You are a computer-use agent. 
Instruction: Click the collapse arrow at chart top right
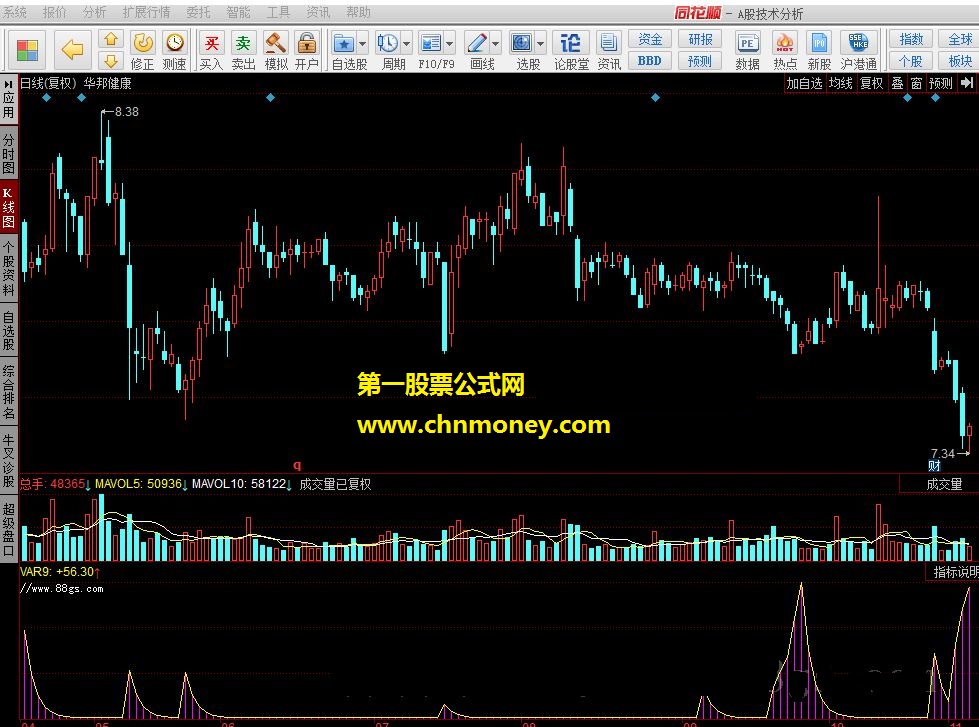coord(967,83)
